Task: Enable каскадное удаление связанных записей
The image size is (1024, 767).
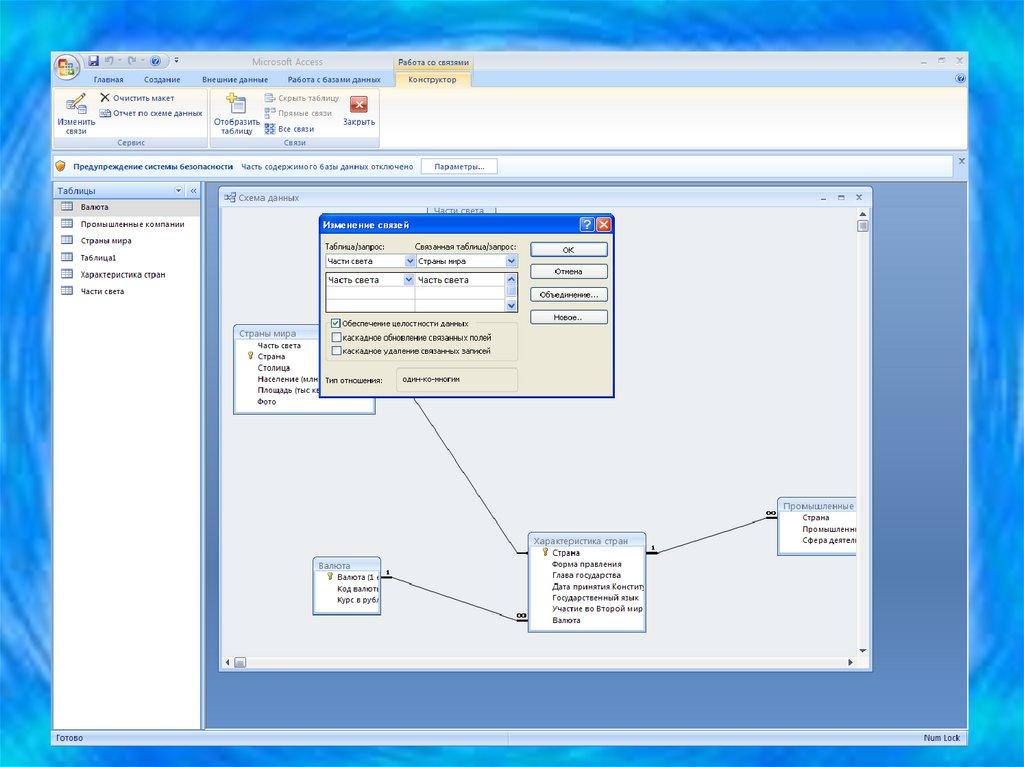Action: coord(336,351)
